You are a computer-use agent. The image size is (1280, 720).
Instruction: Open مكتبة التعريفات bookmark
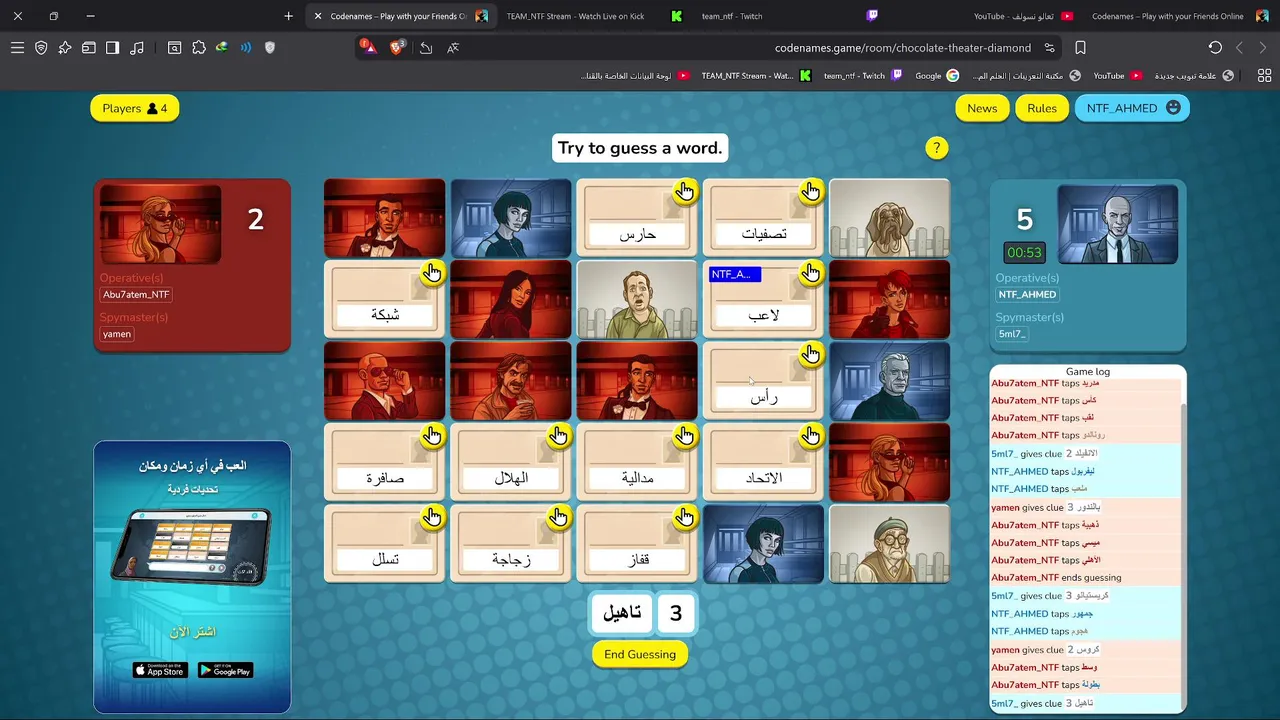pyautogui.click(x=1026, y=75)
